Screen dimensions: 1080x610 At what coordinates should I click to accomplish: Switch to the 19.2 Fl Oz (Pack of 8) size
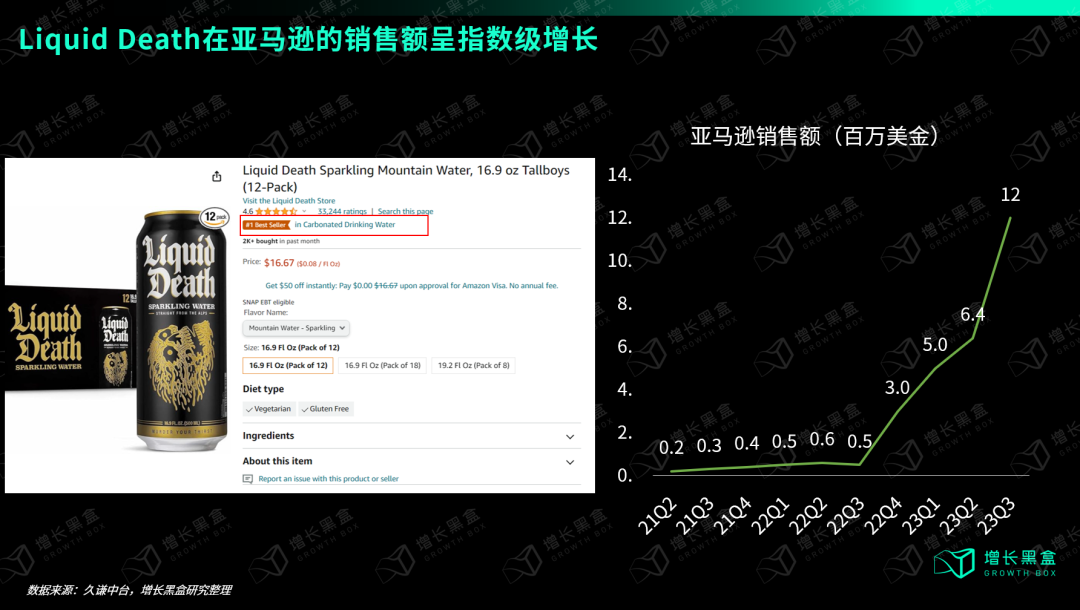click(x=470, y=365)
